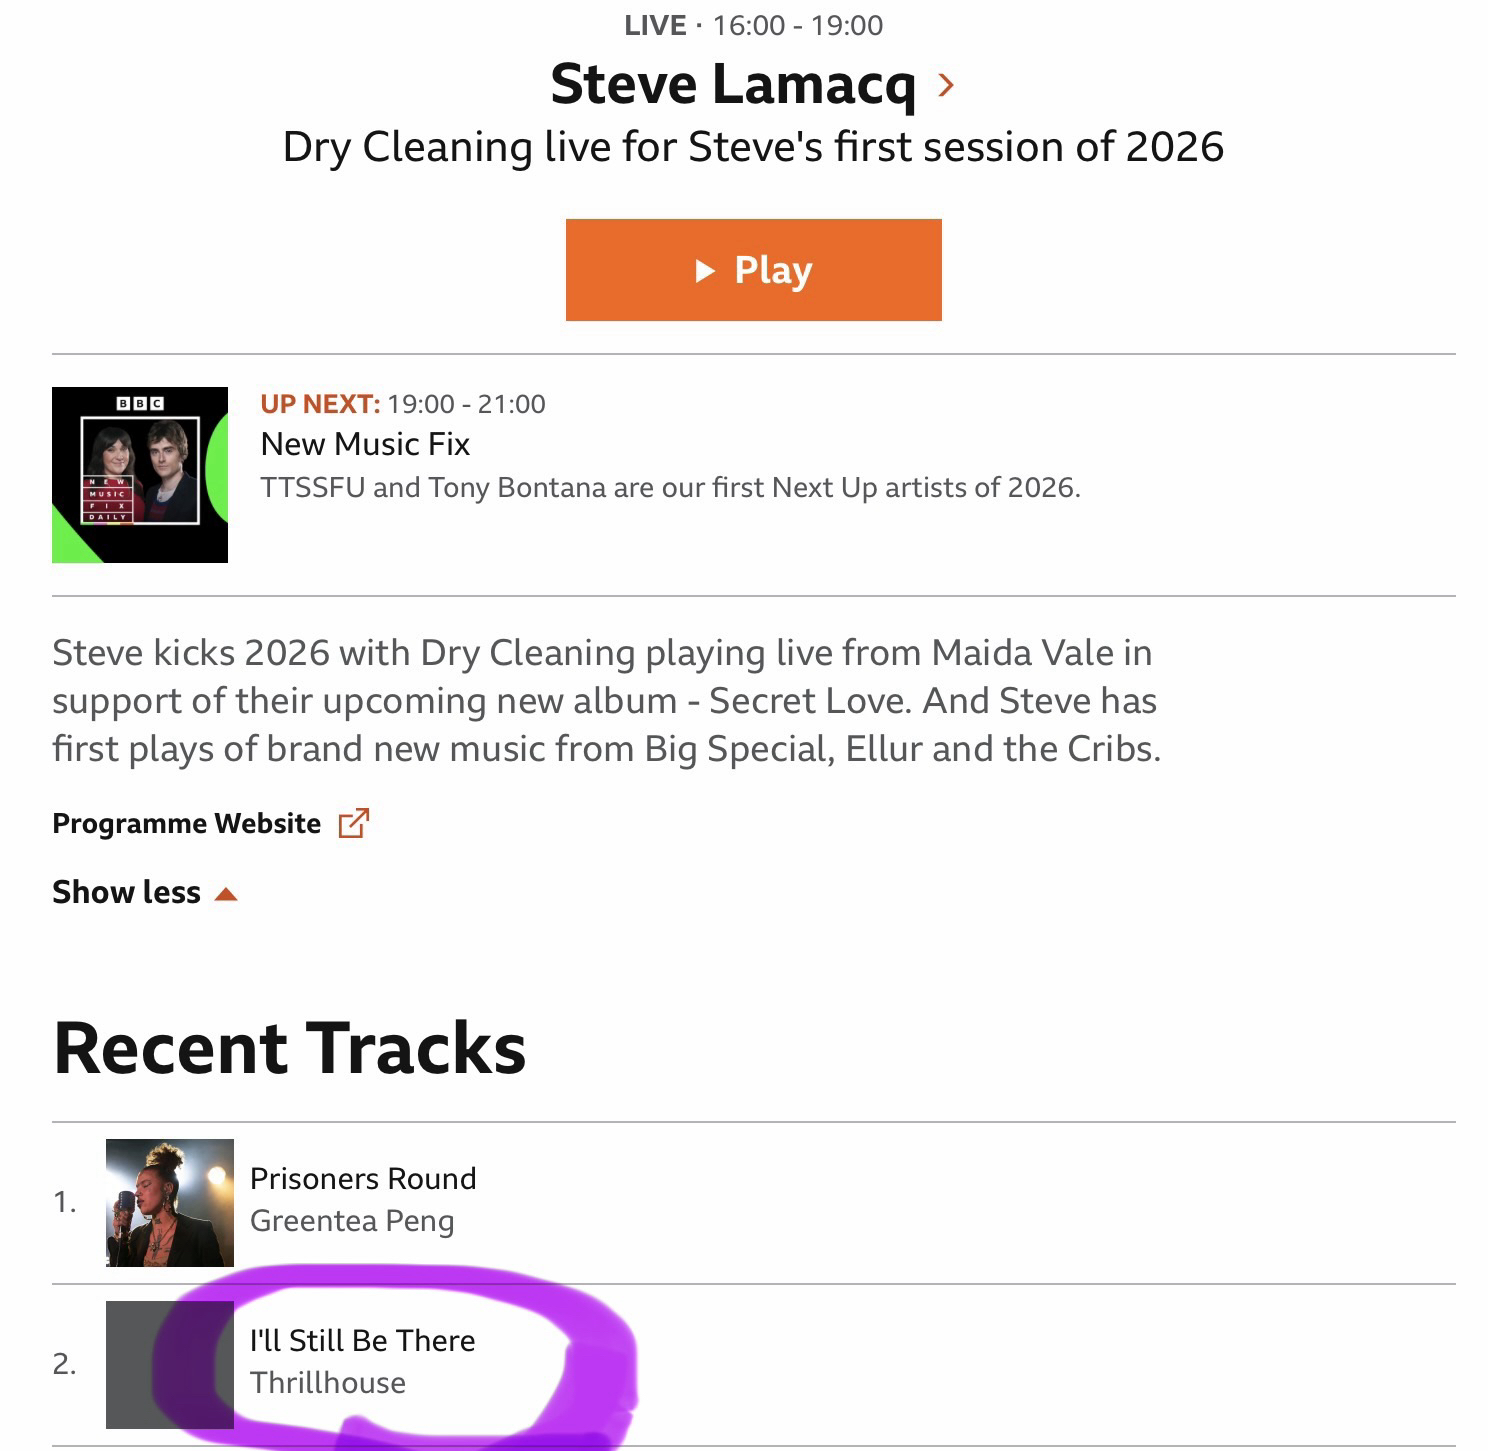Viewport: 1488px width, 1451px height.
Task: Click the grey placeholder artwork for track two
Action: [x=170, y=1365]
